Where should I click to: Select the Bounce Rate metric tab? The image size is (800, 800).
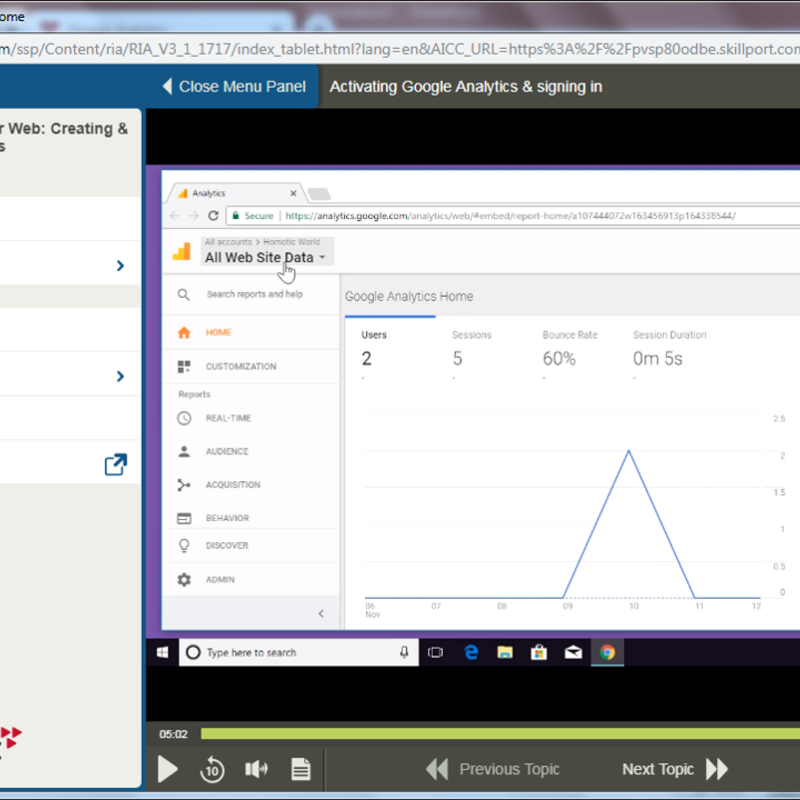point(569,349)
